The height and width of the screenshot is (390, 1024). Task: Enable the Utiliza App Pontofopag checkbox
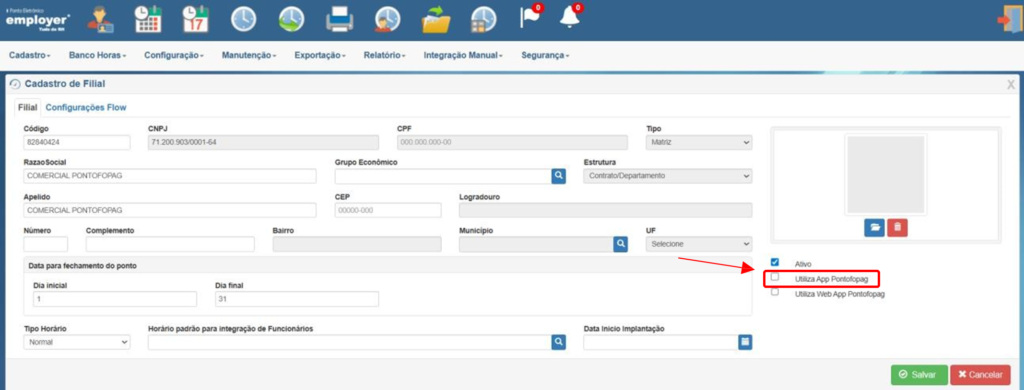pos(775,277)
